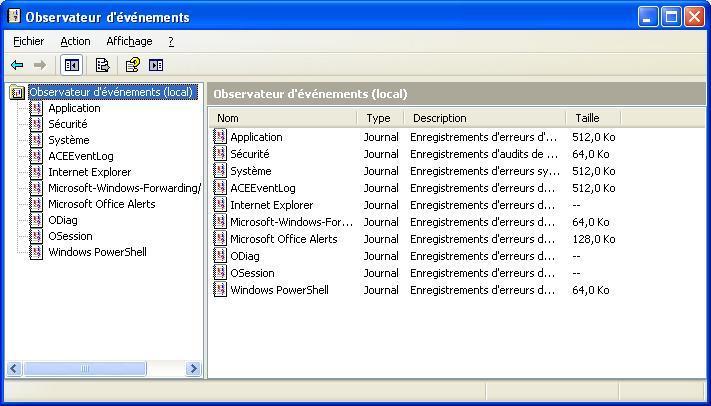Select Microsoft Office Alerts name in right list
This screenshot has width=711, height=406.
[x=284, y=239]
